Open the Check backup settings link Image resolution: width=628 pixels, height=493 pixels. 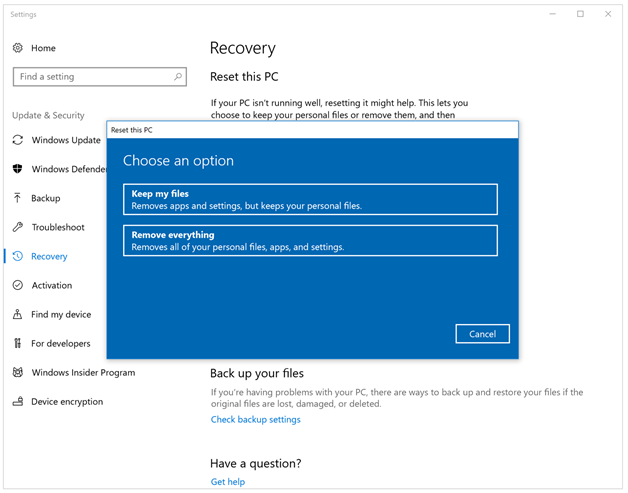coord(256,419)
